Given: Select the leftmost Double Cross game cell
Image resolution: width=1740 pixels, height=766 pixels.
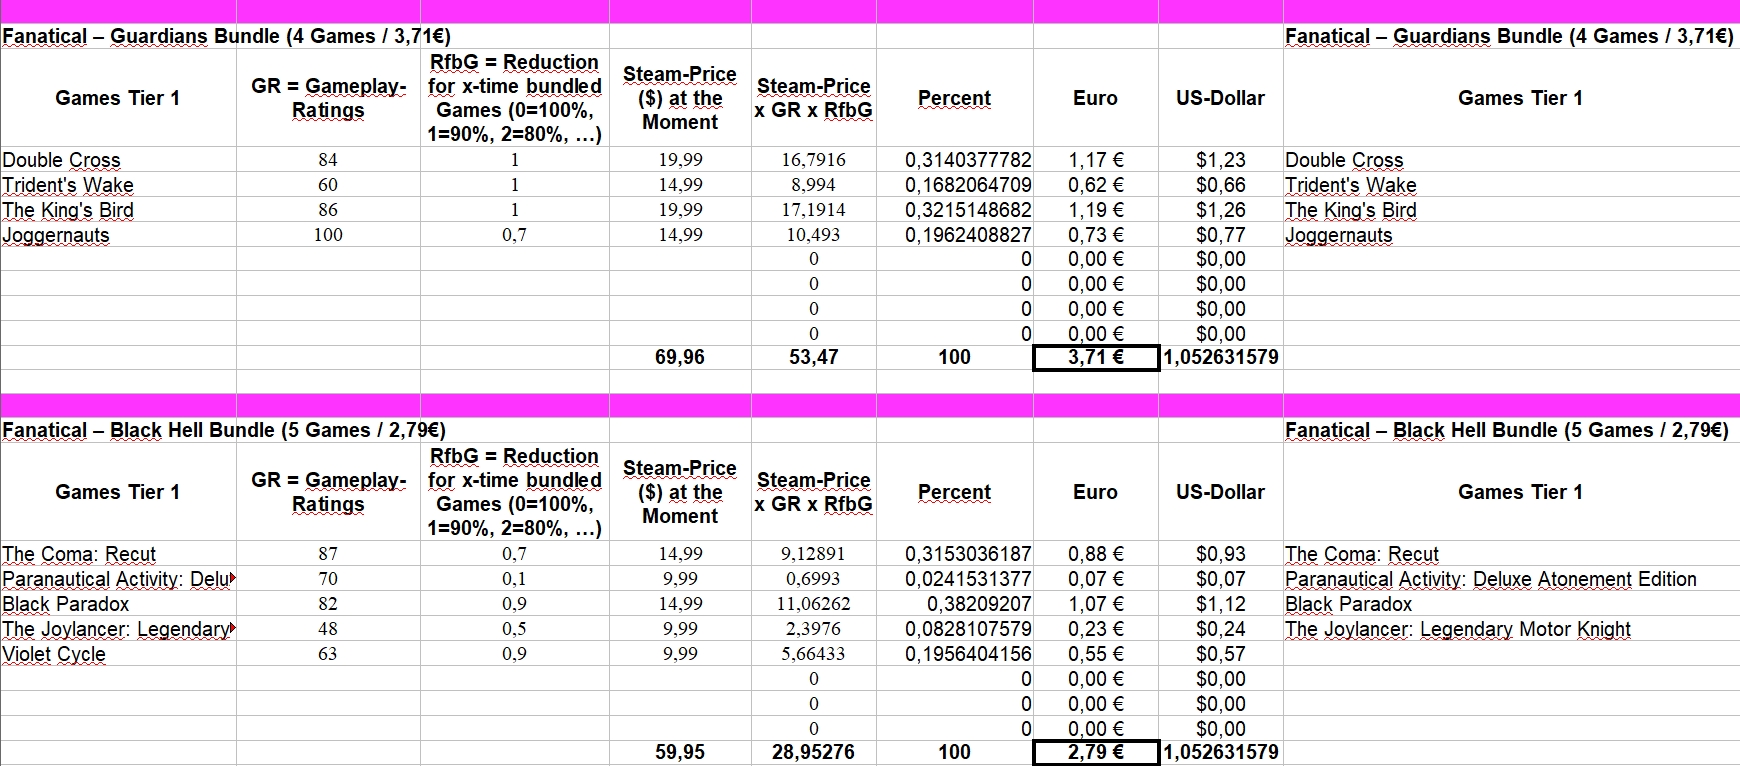Looking at the screenshot, I should 62,160.
